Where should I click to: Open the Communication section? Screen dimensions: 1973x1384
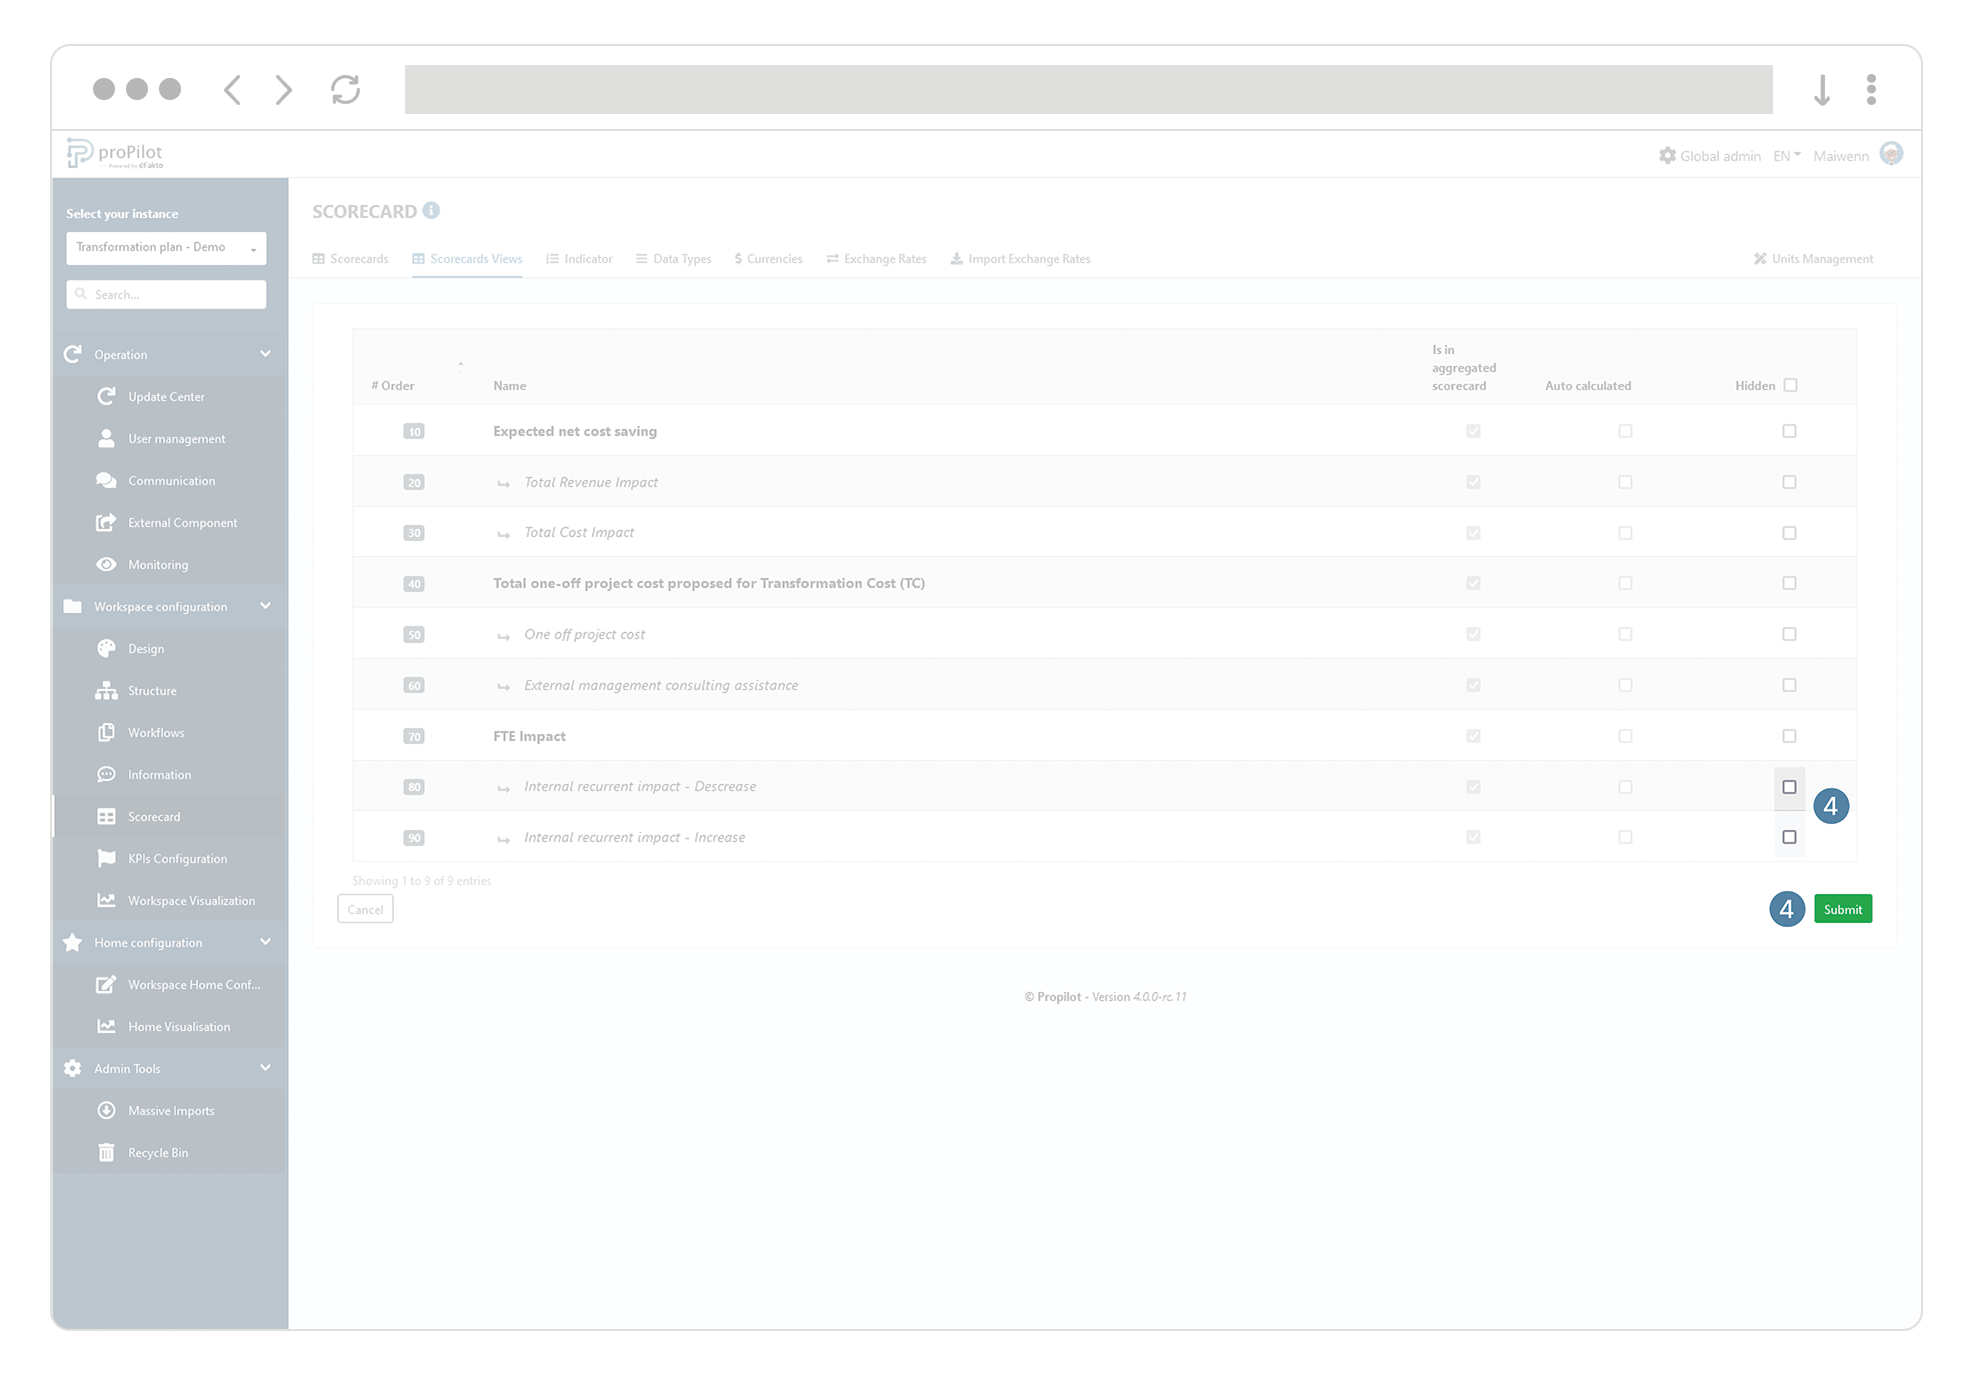(x=172, y=480)
